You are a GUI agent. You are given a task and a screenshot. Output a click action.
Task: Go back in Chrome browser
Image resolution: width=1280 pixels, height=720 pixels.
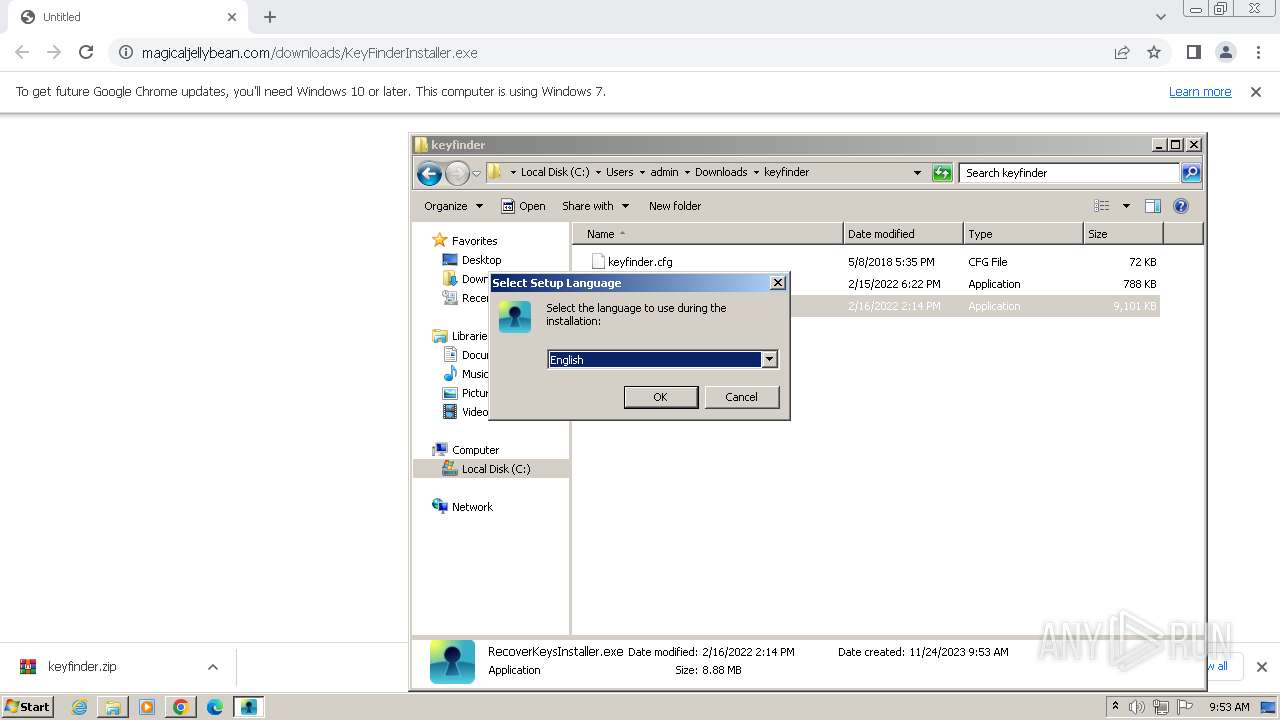pos(22,52)
